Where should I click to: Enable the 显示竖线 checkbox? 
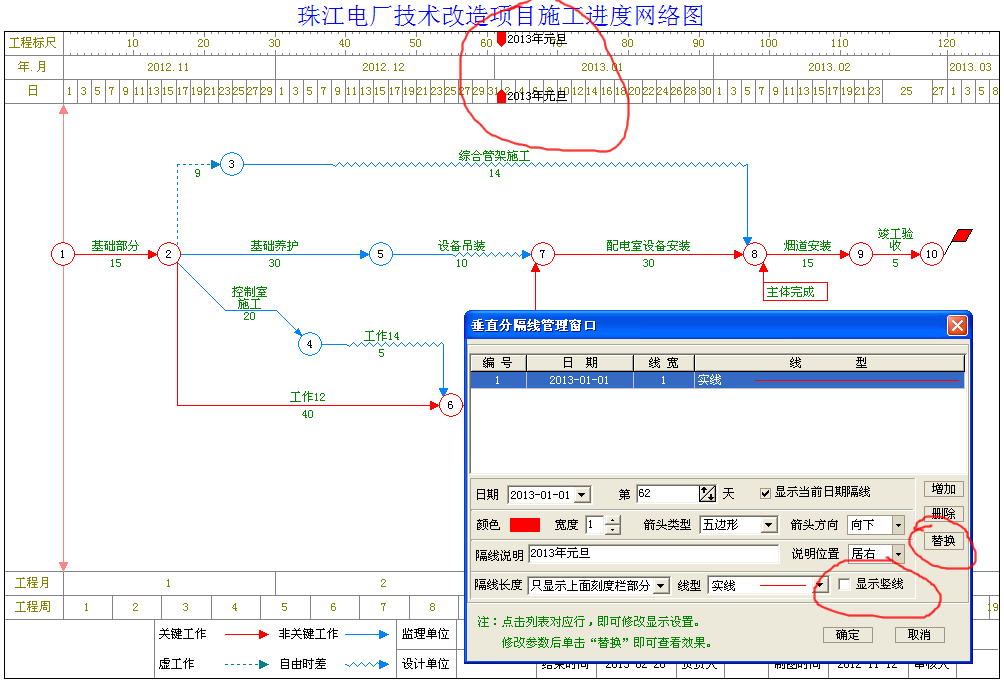[844, 584]
